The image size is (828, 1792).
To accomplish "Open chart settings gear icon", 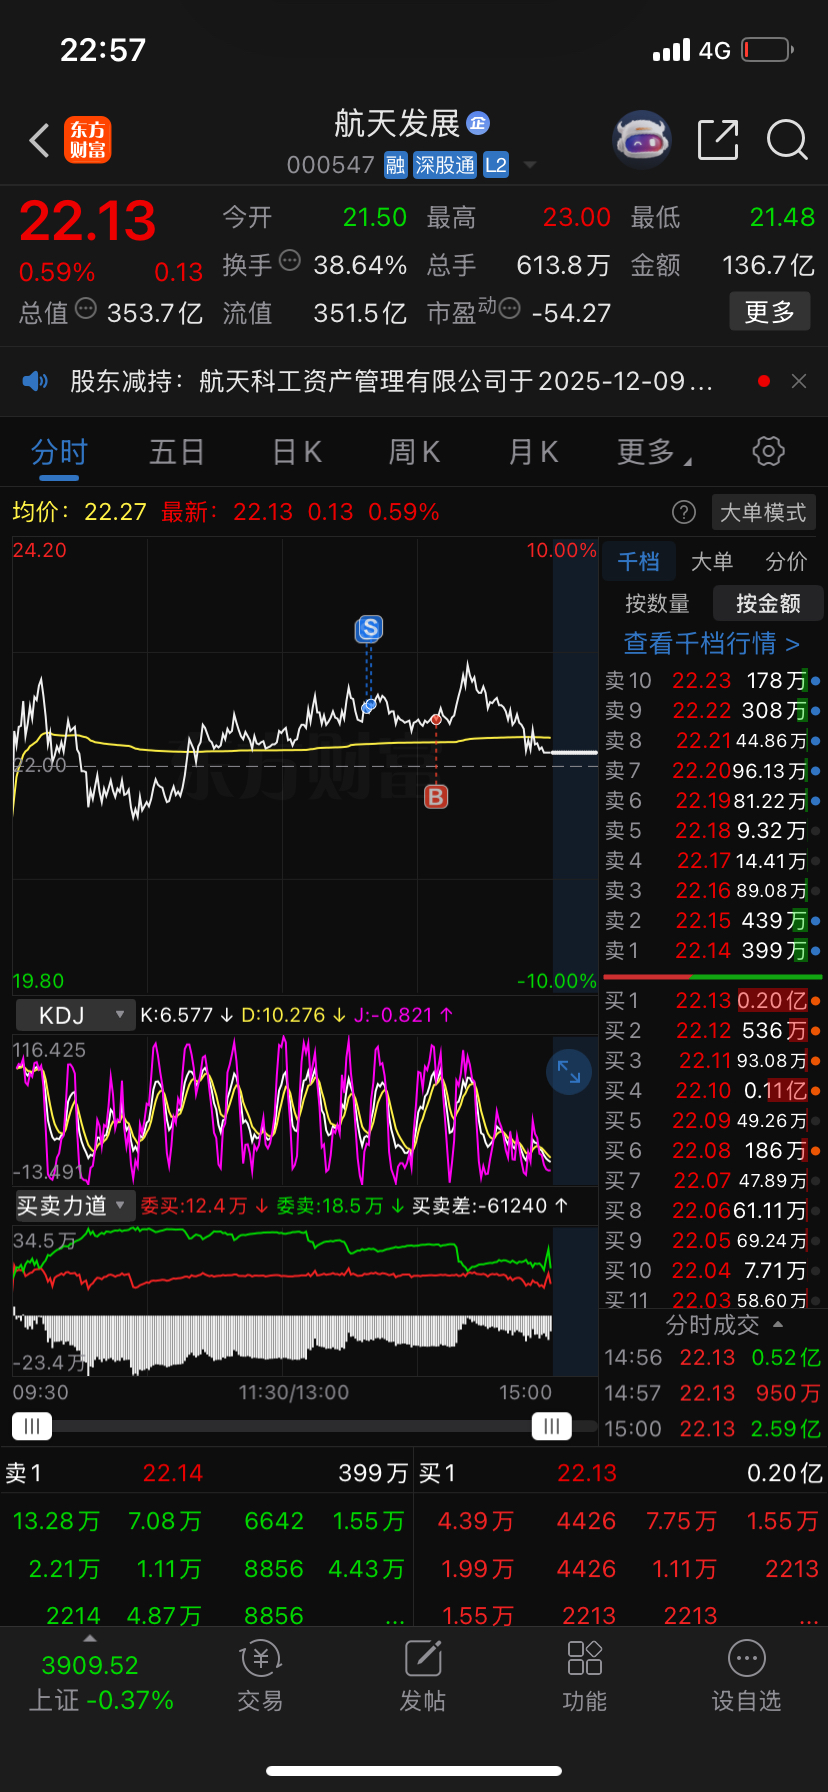I will click(768, 451).
